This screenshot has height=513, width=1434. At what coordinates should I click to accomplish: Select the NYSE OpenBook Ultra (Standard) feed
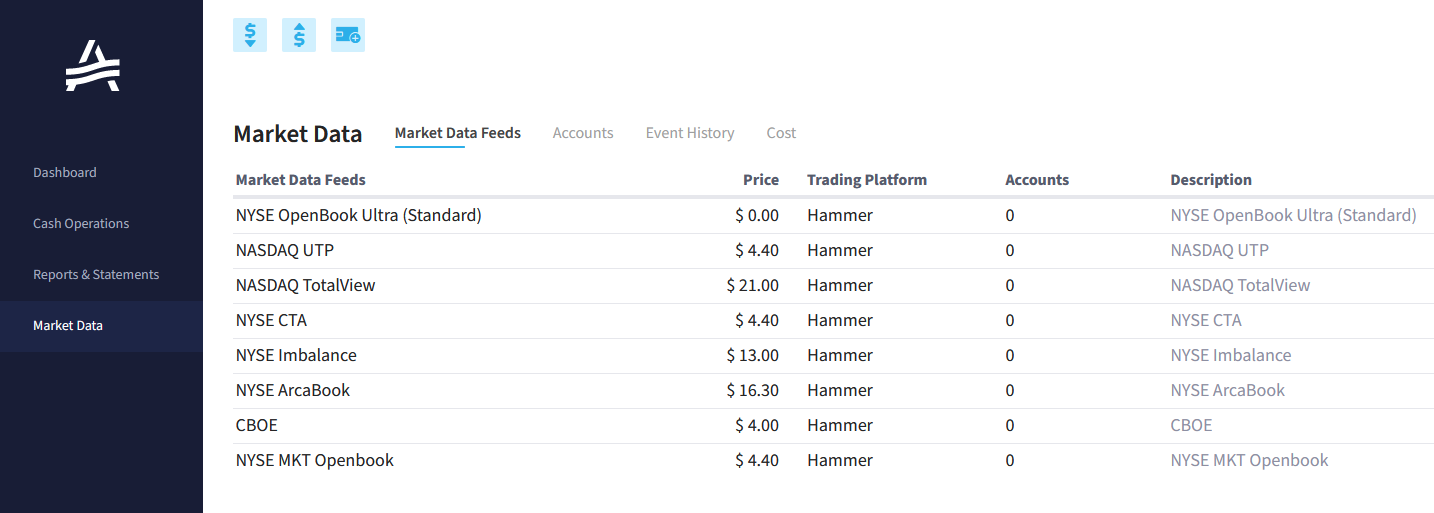(359, 215)
